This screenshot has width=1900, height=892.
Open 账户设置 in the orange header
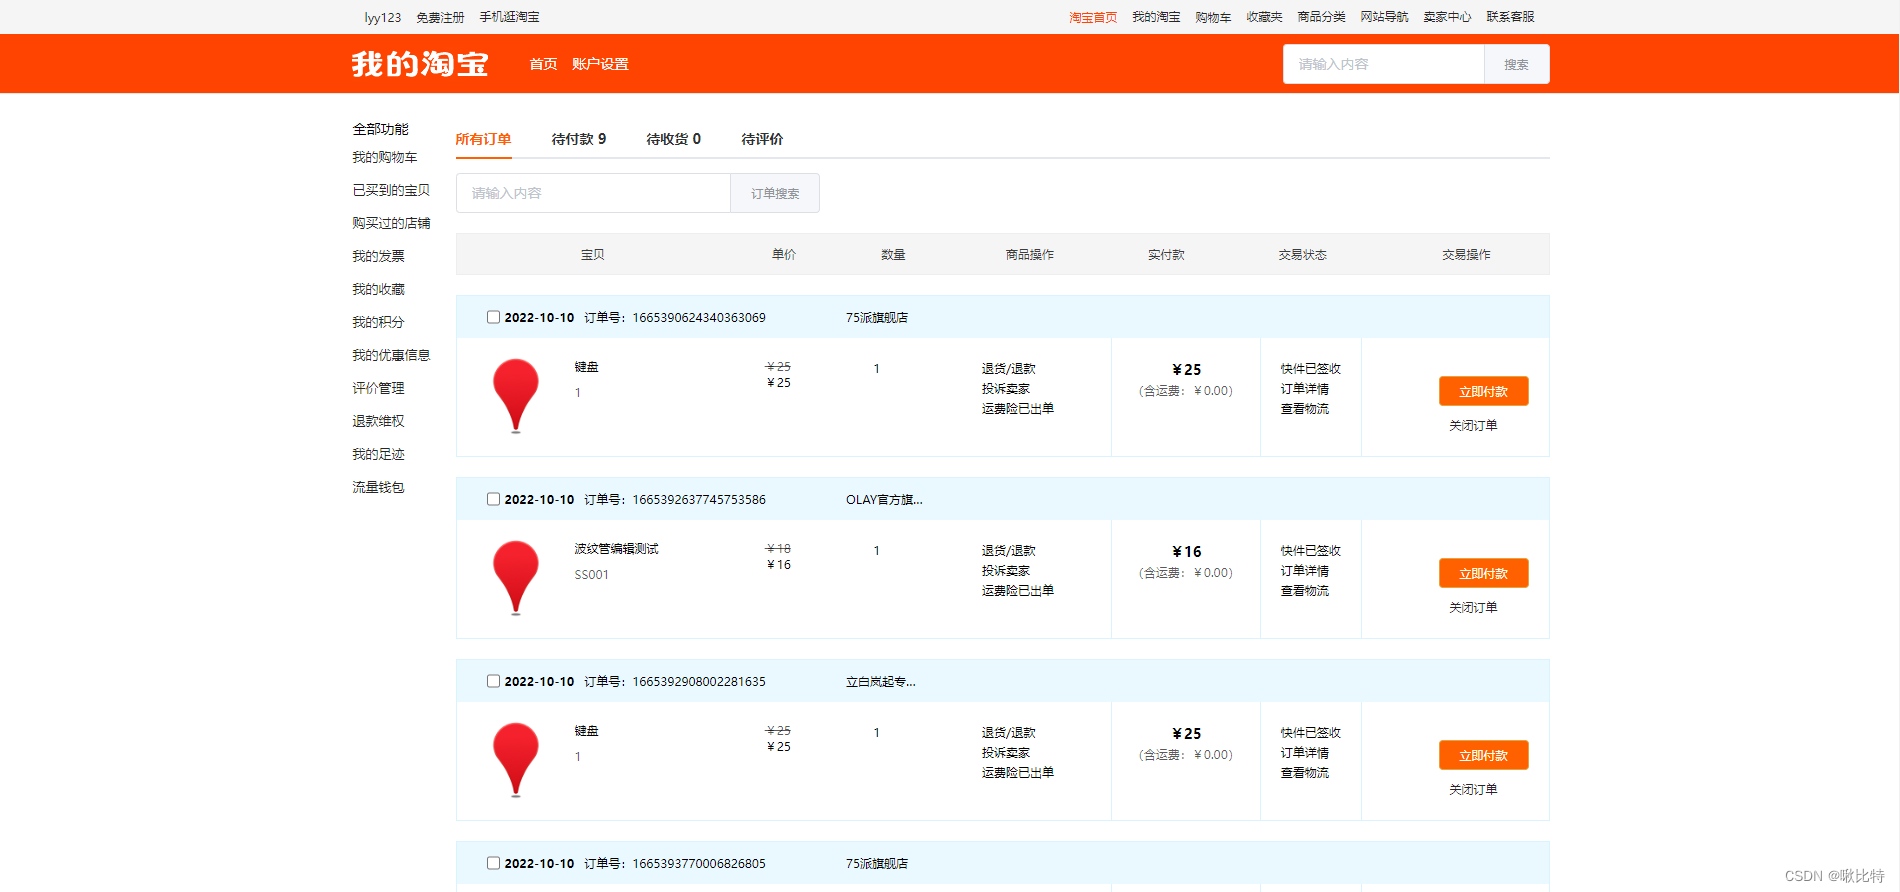tap(600, 64)
